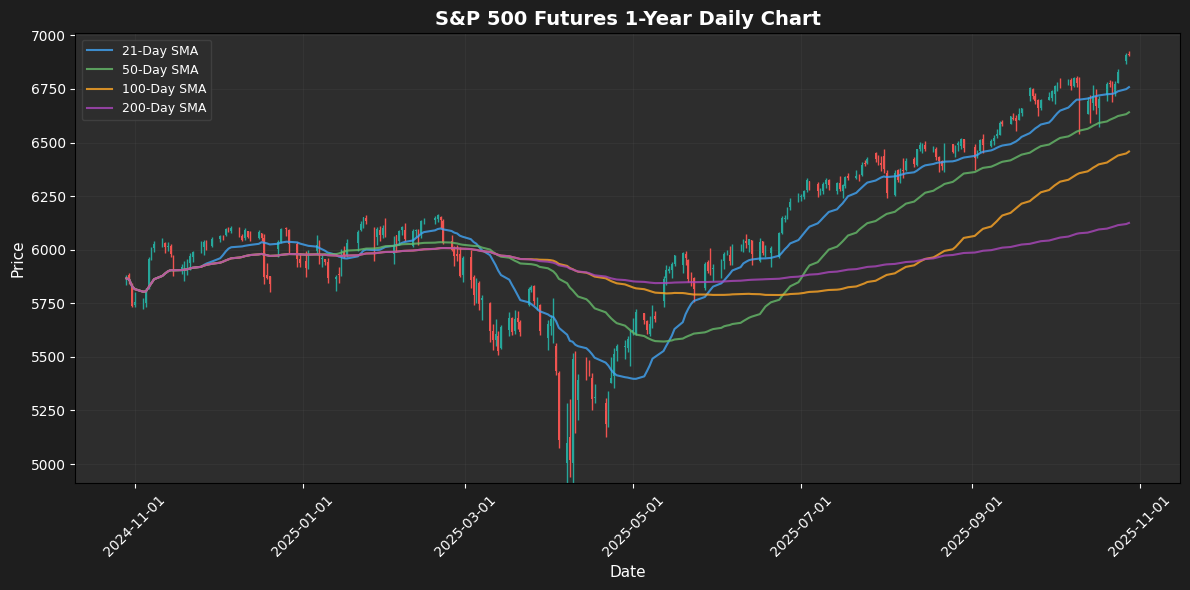Click the purple 200-Day SMA line swatch
Viewport: 1190px width, 590px height.
point(100,108)
